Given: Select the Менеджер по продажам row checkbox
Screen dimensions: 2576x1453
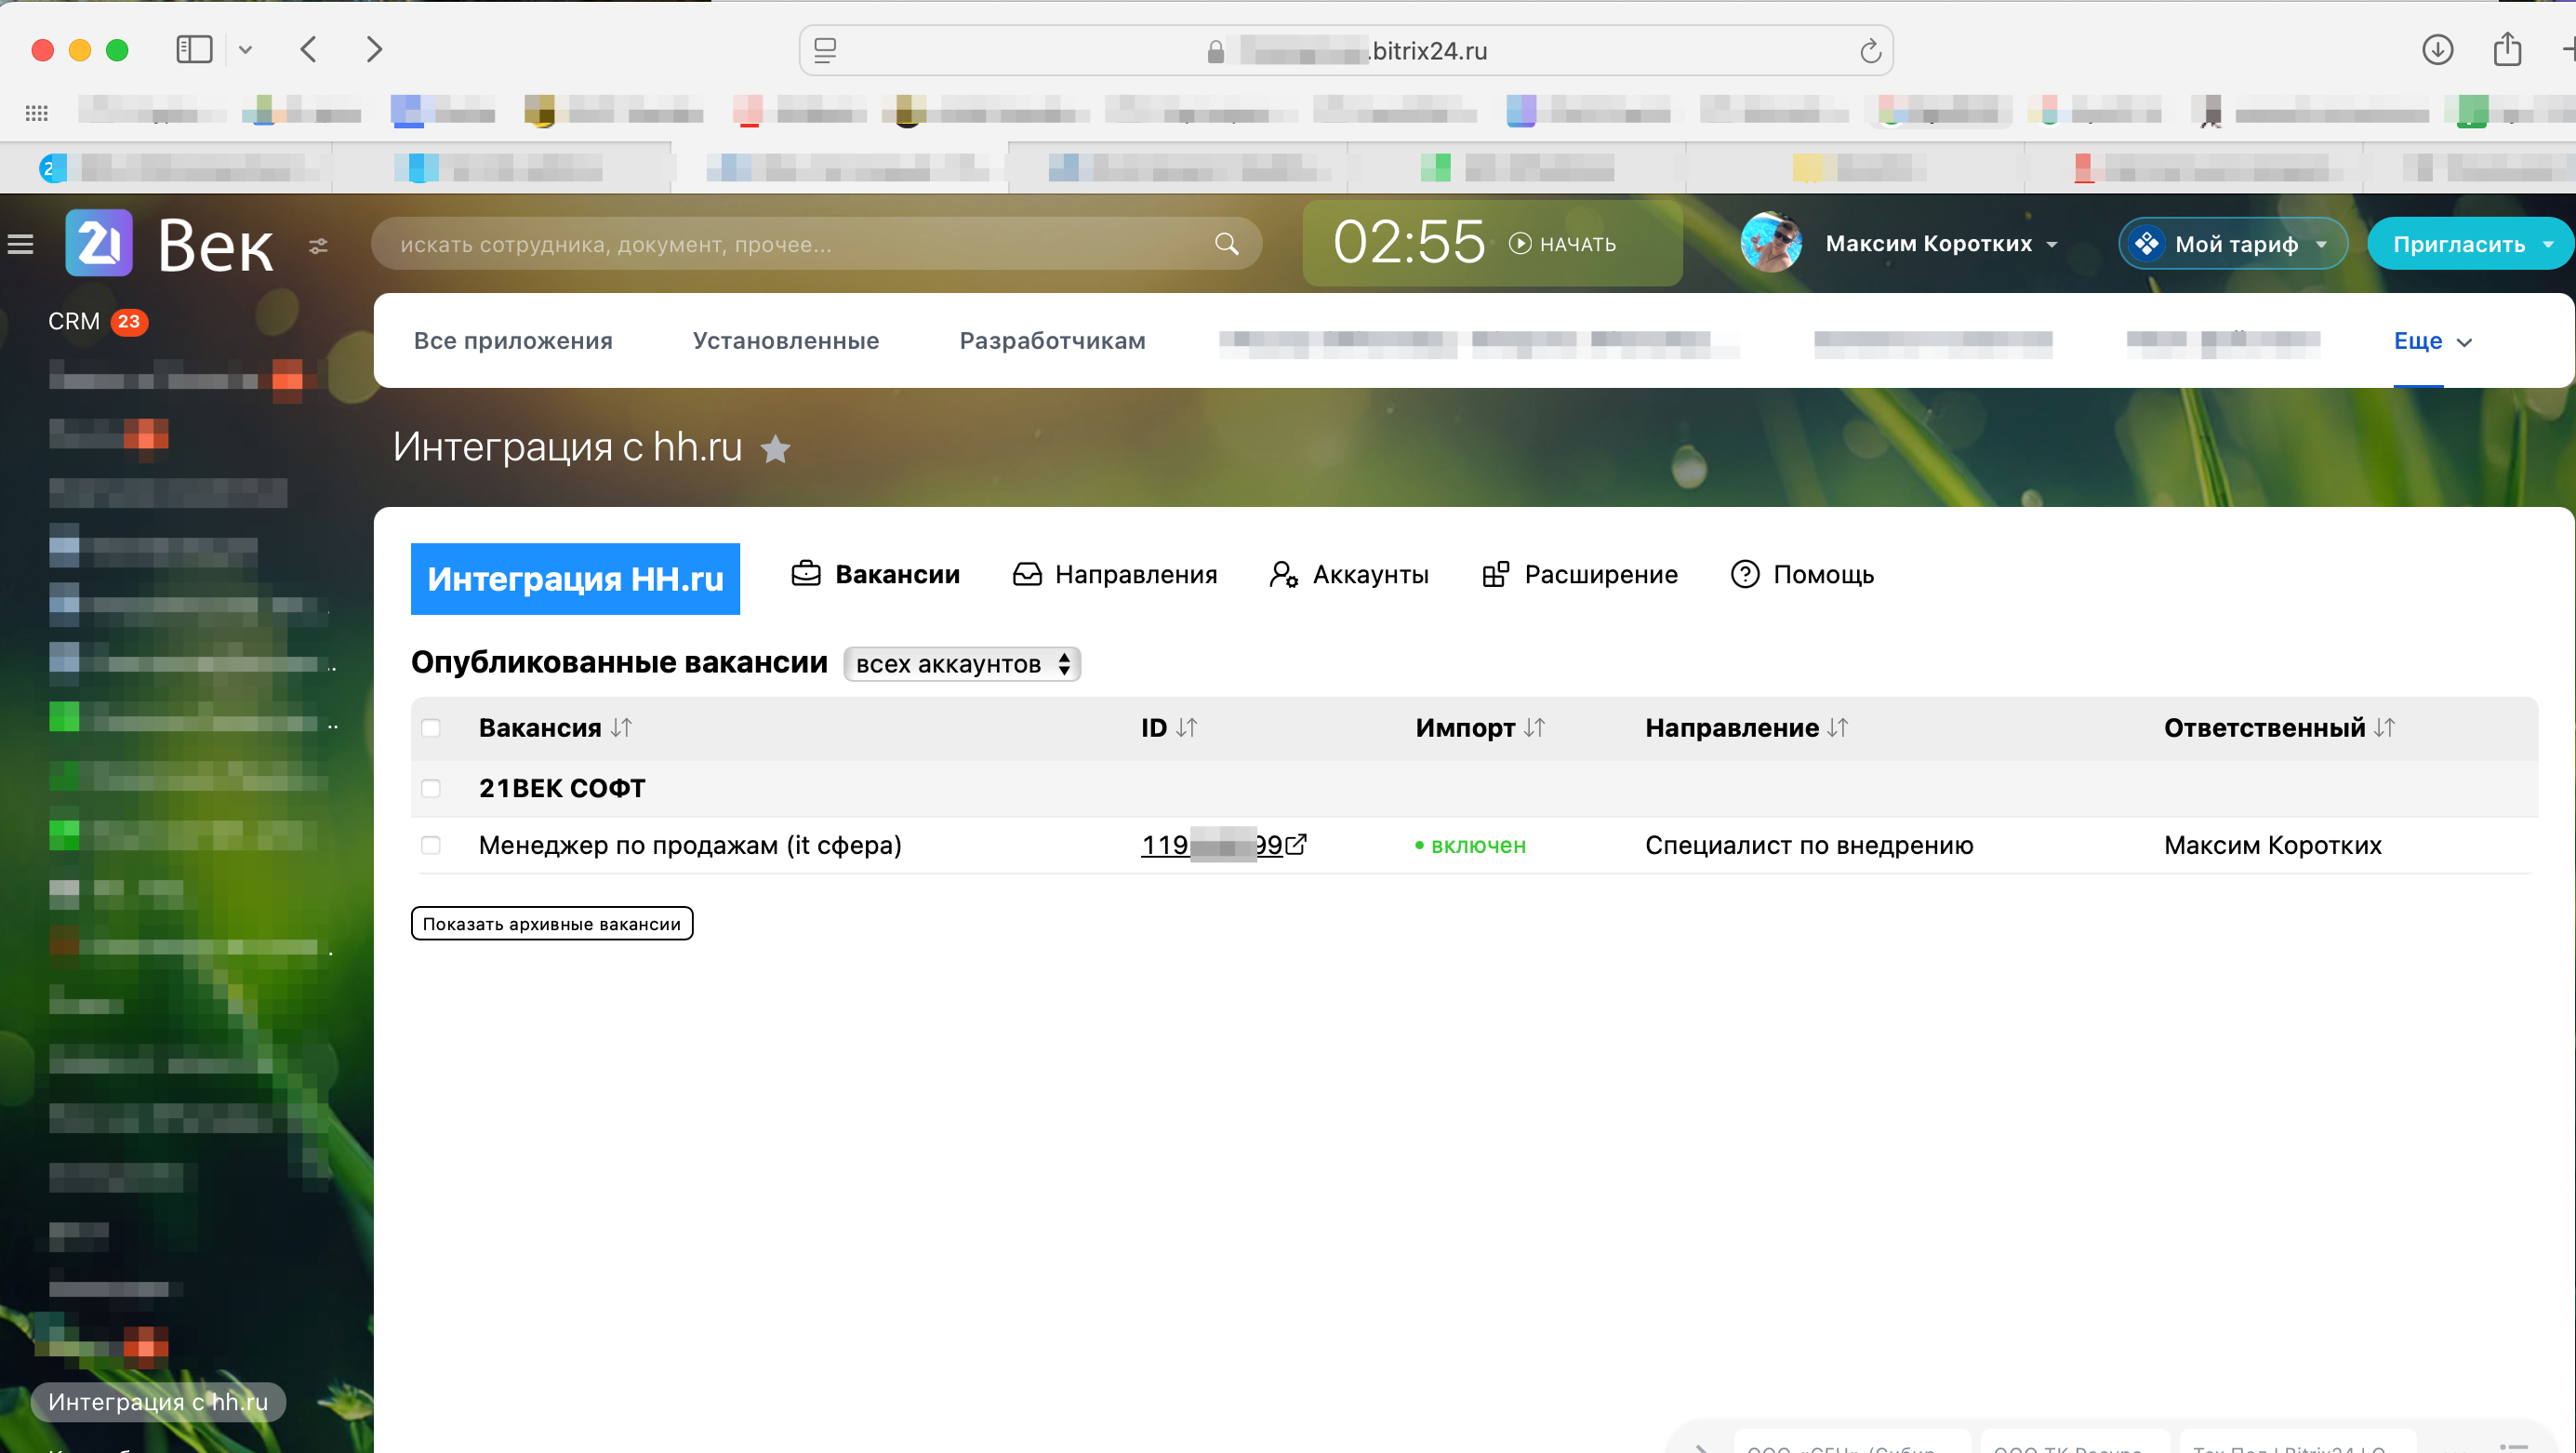Looking at the screenshot, I should (x=431, y=845).
